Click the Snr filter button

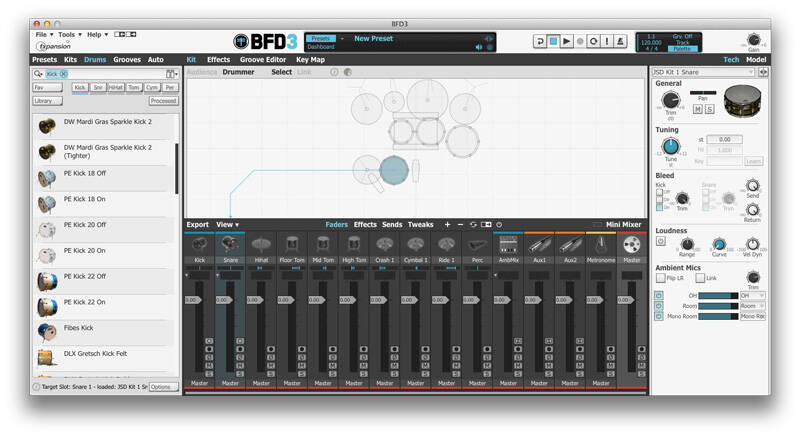point(98,88)
